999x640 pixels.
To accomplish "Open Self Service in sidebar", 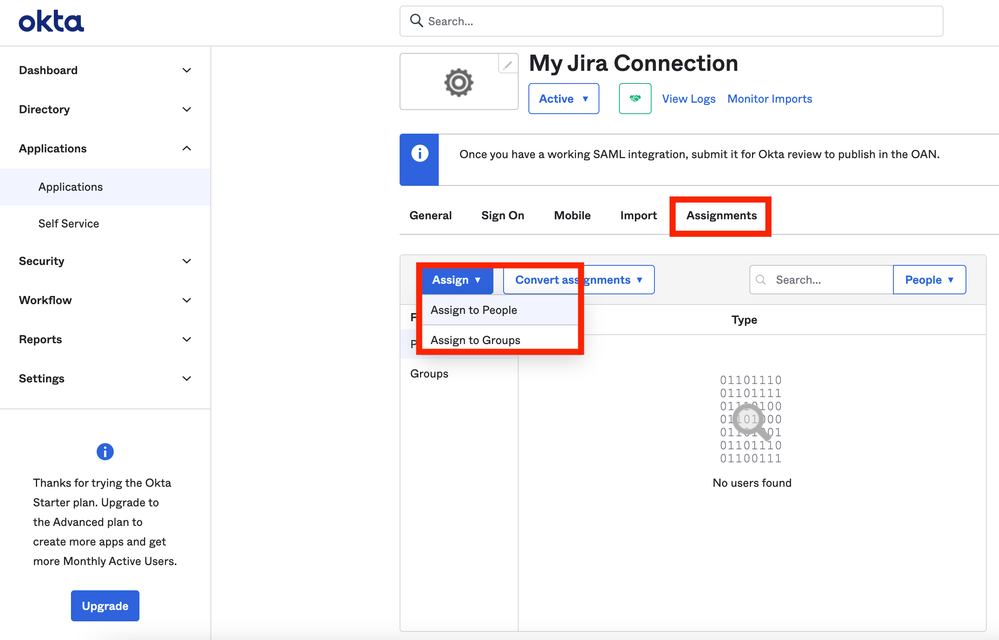I will [69, 224].
